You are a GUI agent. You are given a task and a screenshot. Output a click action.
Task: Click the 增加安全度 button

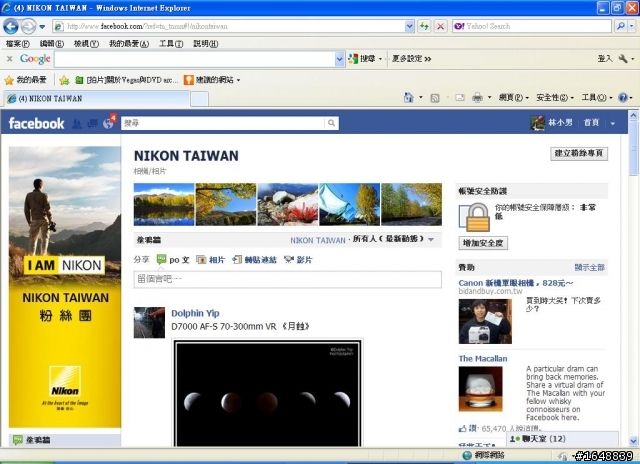483,243
